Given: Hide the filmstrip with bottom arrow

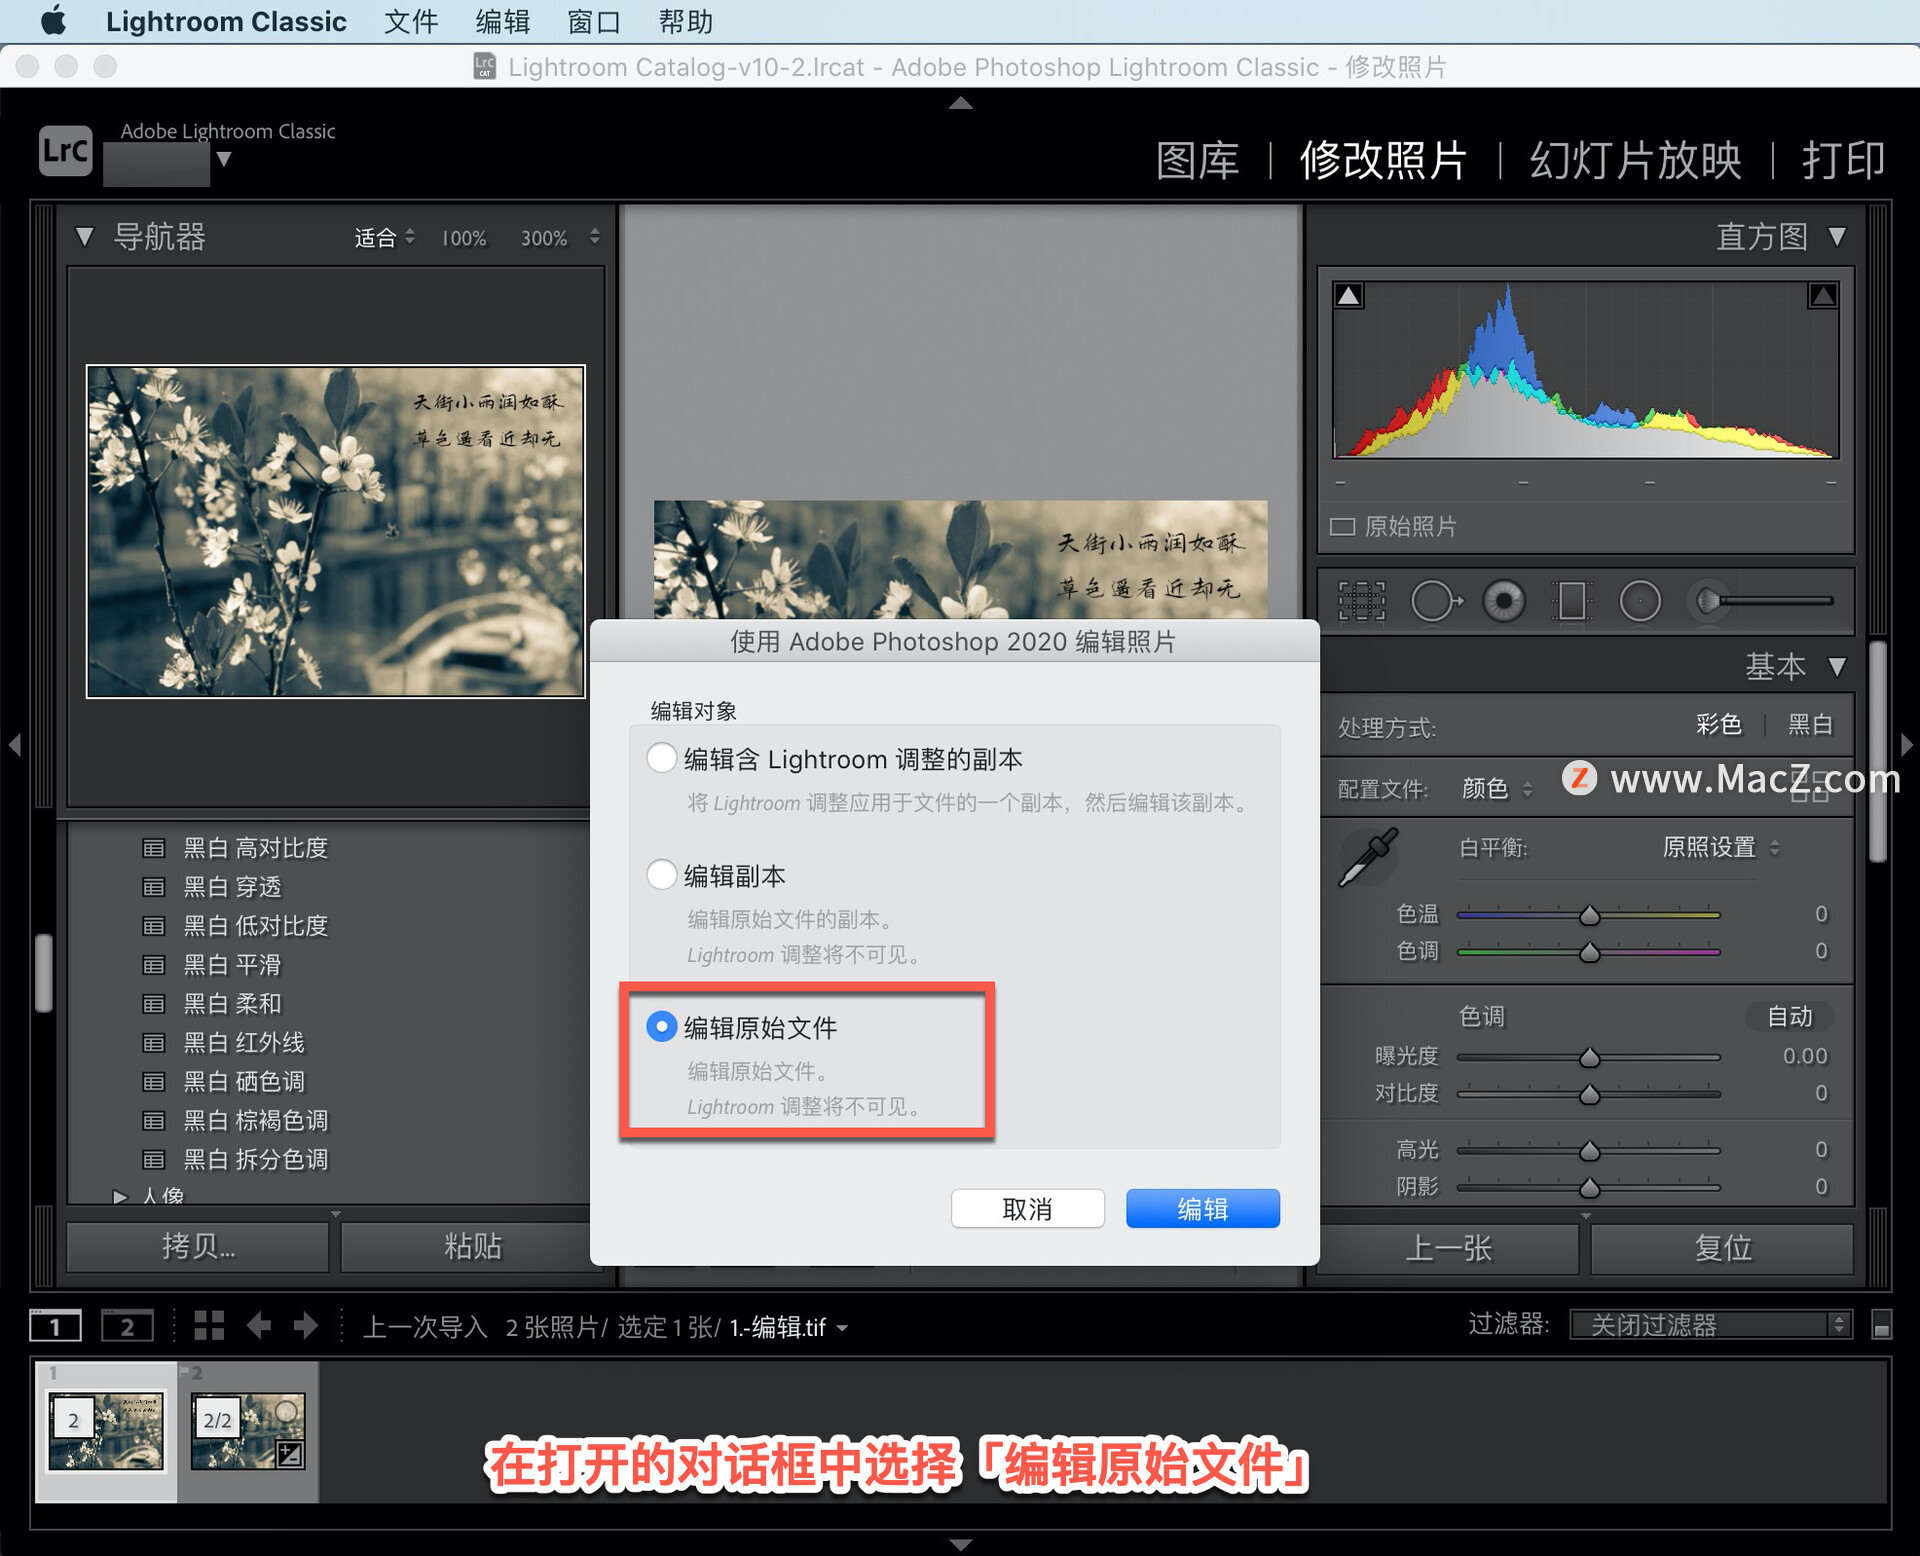Looking at the screenshot, I should tap(960, 1545).
